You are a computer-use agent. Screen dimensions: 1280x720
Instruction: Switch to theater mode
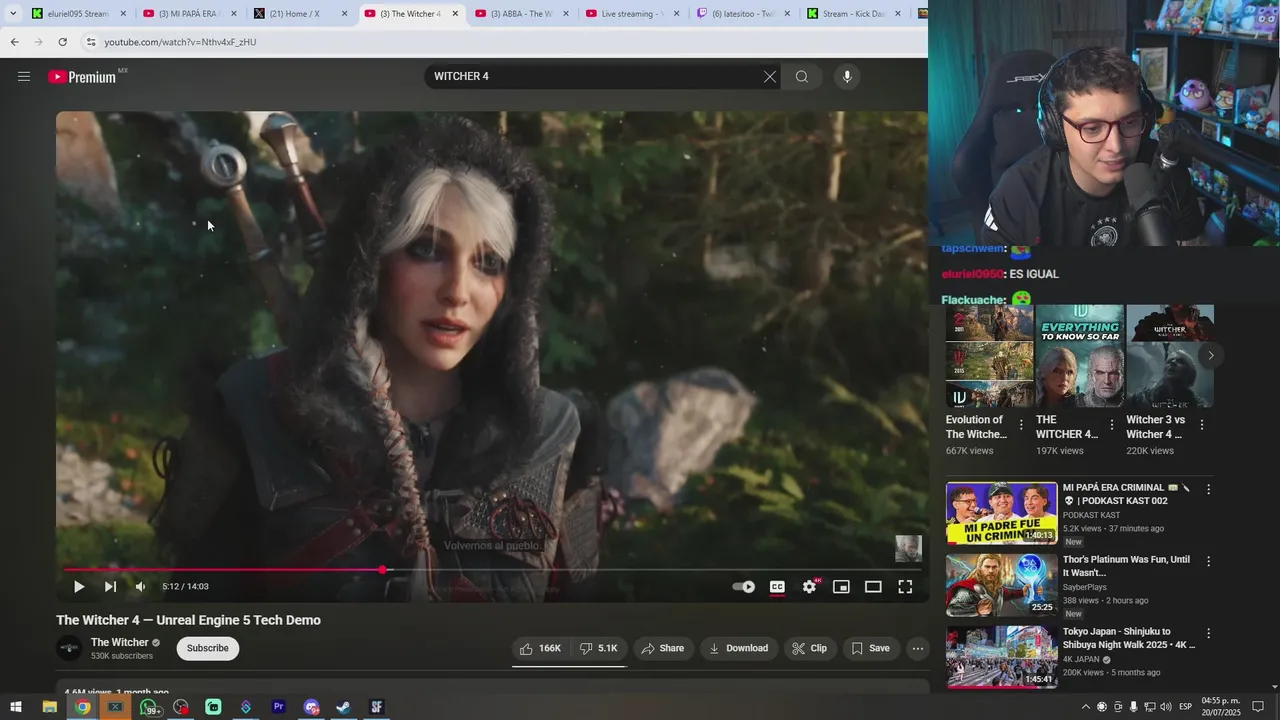873,587
